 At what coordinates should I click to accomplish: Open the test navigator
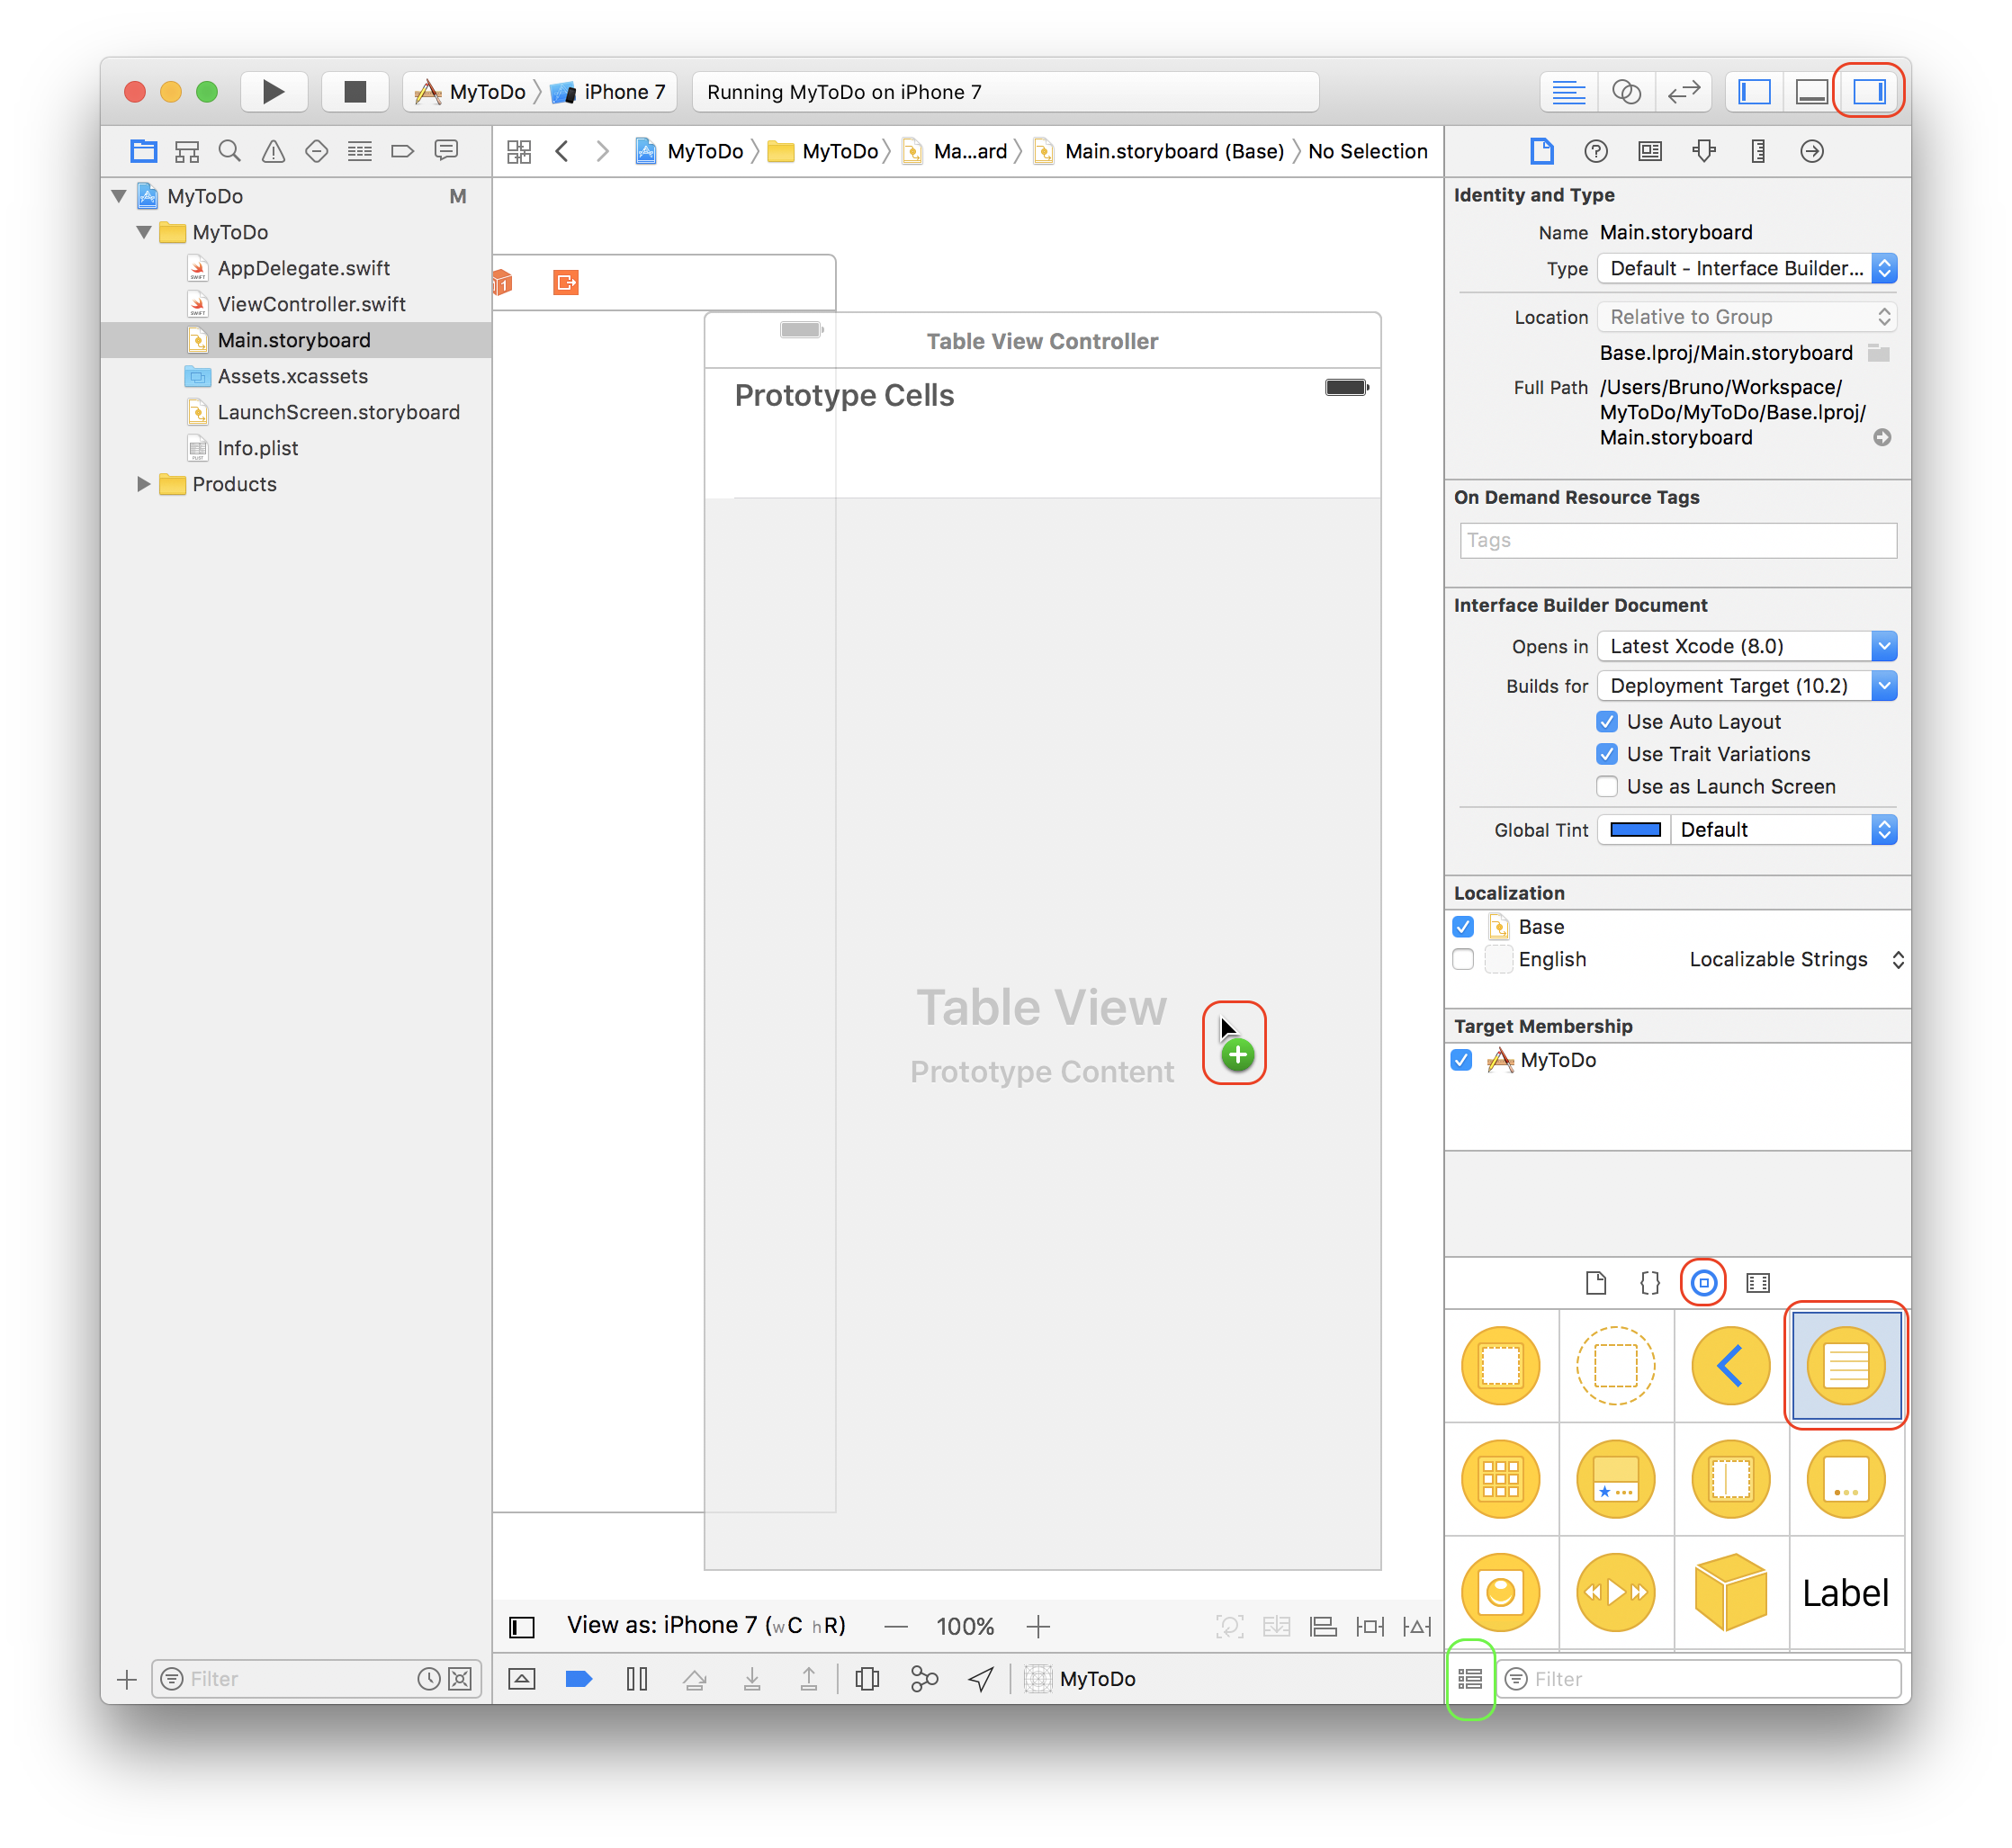tap(316, 151)
